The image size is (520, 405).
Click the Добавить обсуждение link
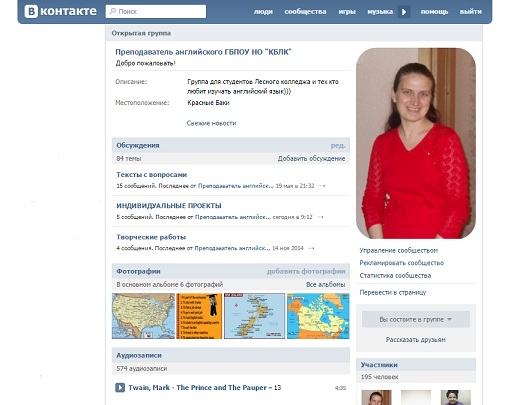pos(311,159)
